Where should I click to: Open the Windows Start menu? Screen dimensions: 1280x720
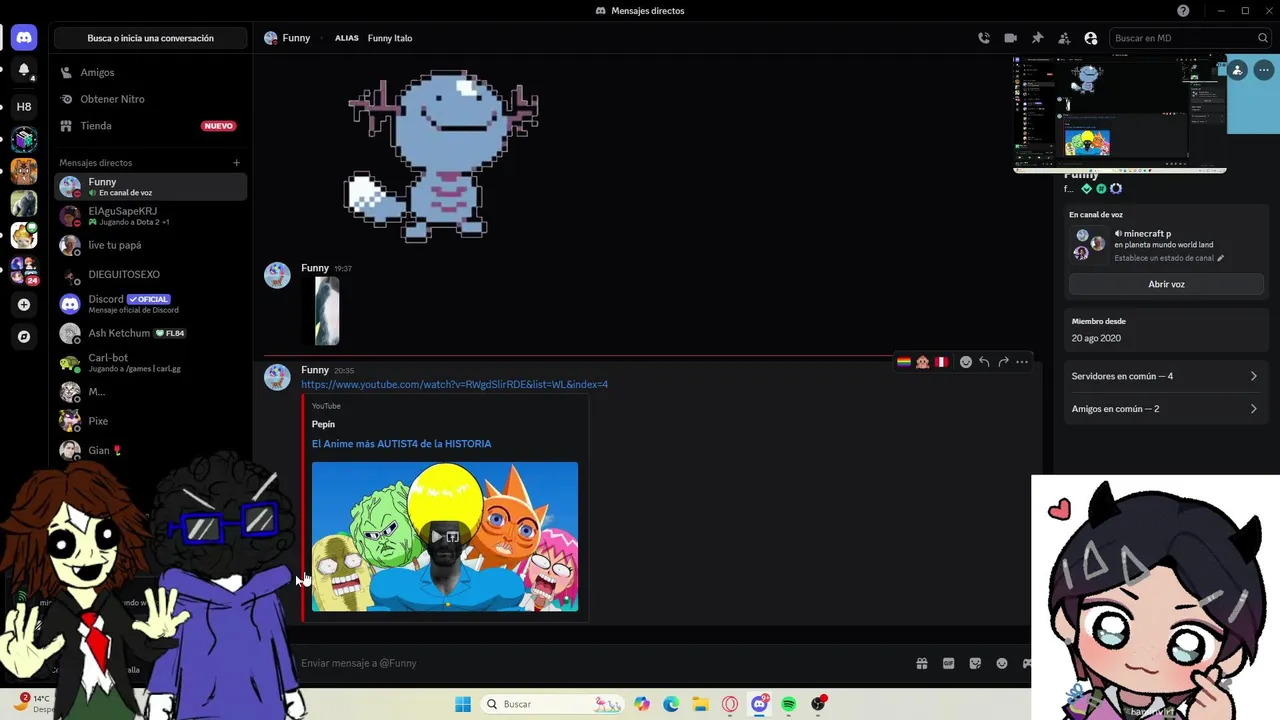[463, 704]
